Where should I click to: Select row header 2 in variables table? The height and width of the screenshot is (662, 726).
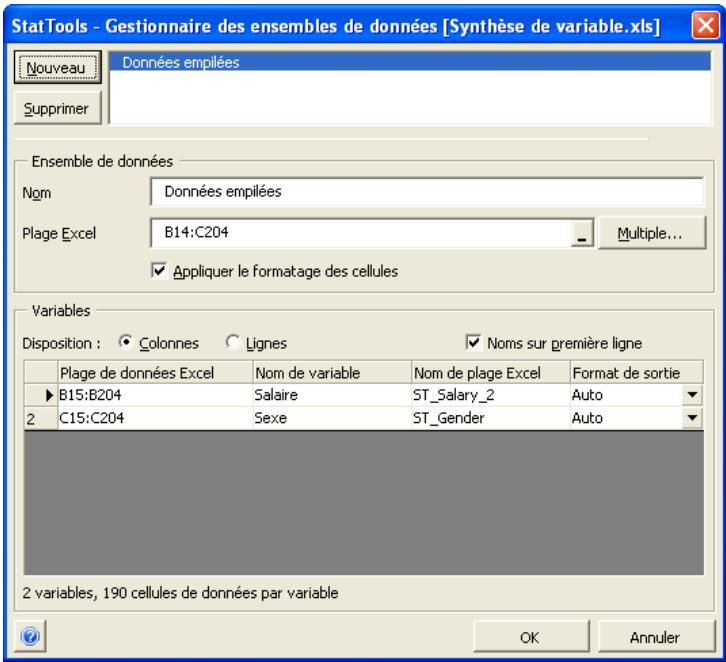point(41,418)
